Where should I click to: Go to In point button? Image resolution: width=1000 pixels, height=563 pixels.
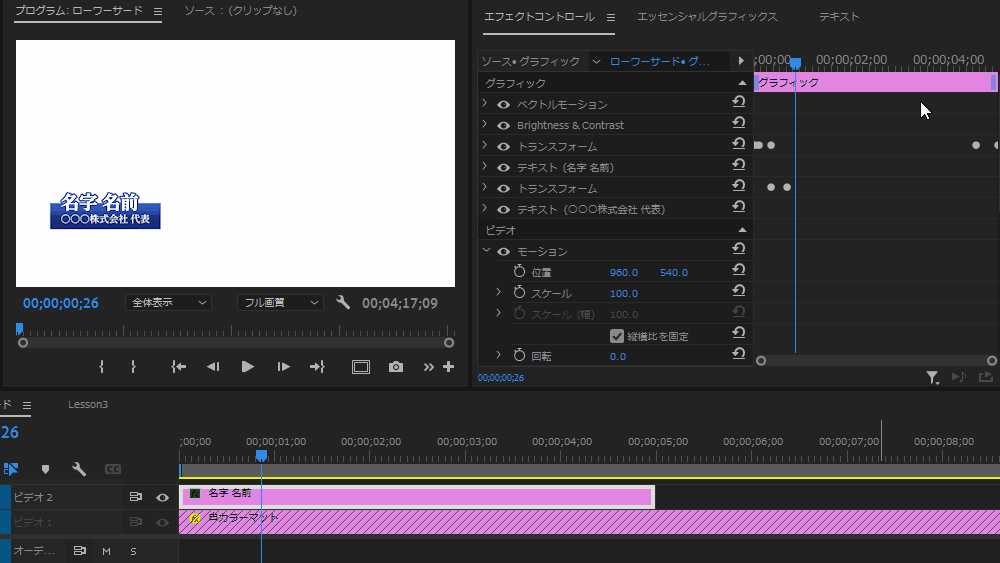coord(179,367)
